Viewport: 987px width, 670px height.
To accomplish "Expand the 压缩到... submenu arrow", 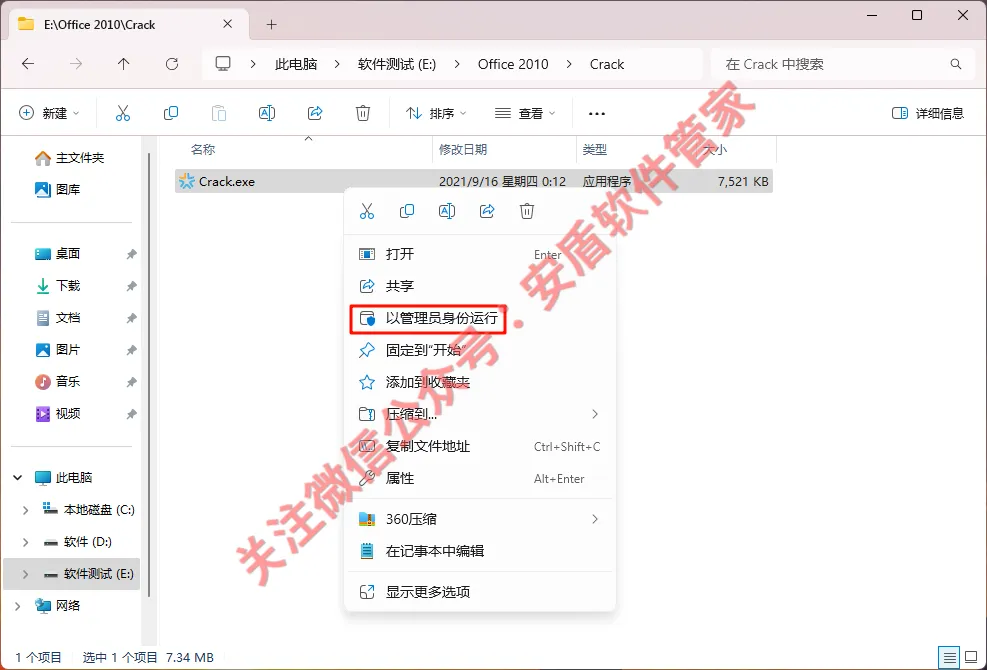I will tap(595, 414).
